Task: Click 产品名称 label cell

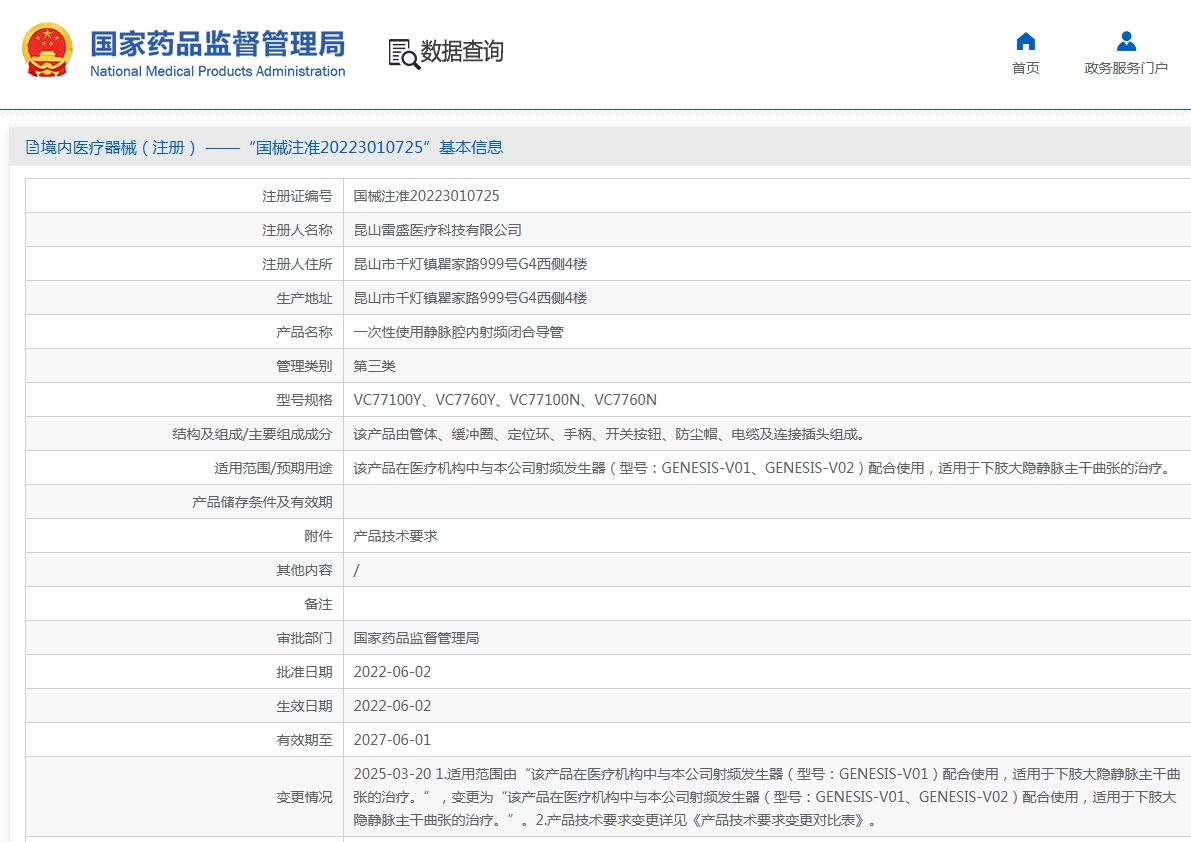Action: point(185,332)
